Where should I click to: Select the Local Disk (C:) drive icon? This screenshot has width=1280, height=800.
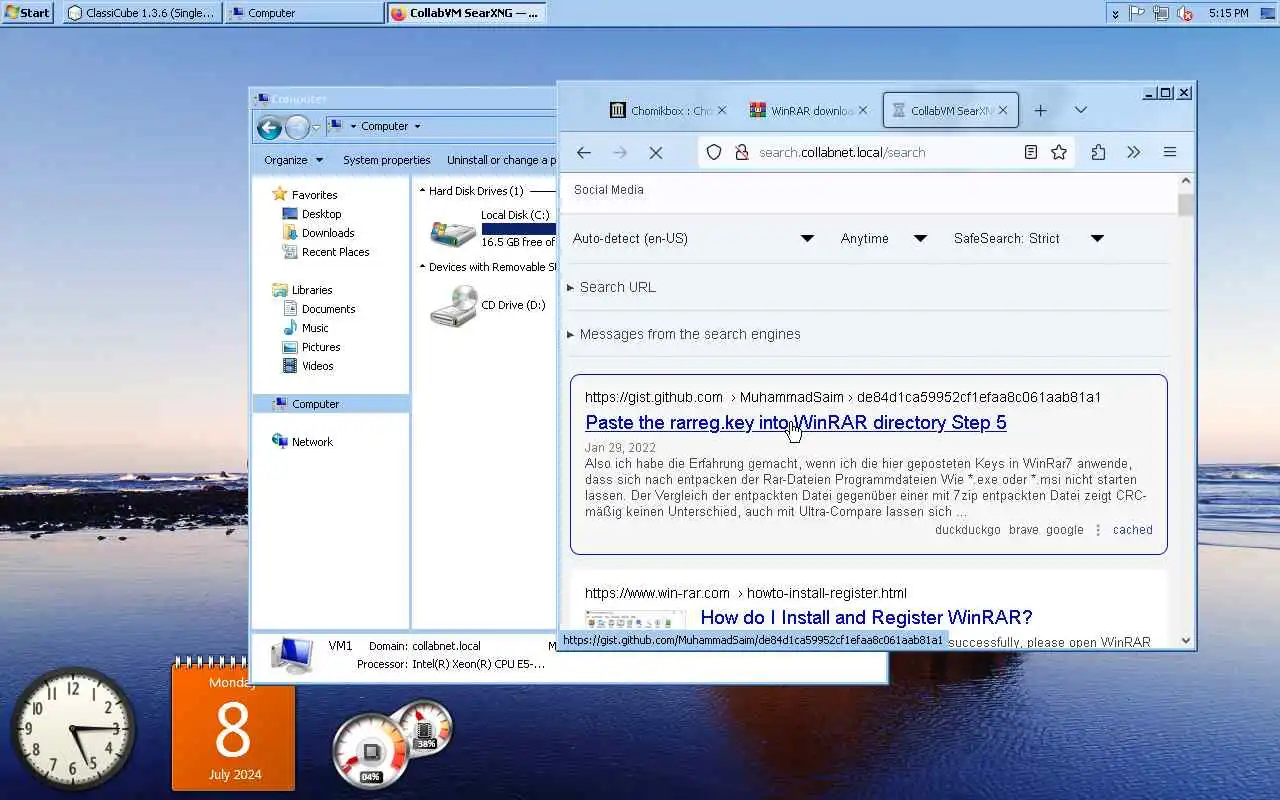point(453,232)
